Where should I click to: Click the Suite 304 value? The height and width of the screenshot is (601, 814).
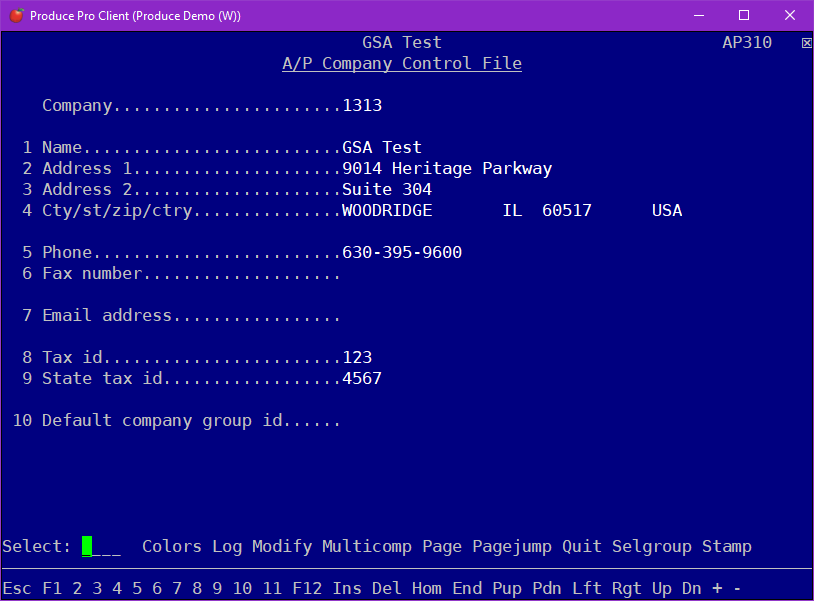(387, 189)
